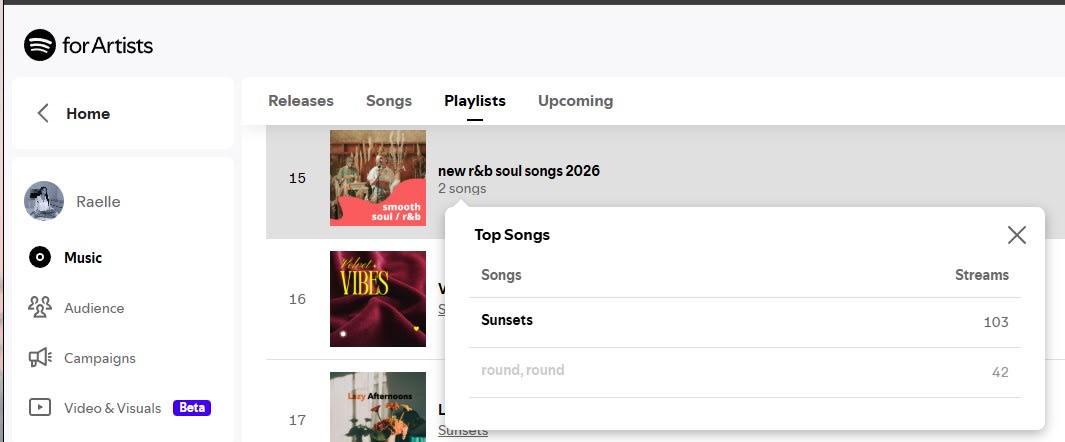This screenshot has width=1065, height=442.
Task: Open Video & Visuals in the sidebar
Action: tap(113, 408)
